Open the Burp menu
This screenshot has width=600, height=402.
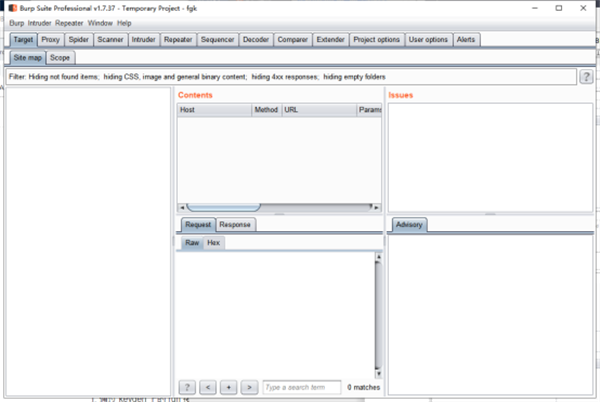[16, 23]
